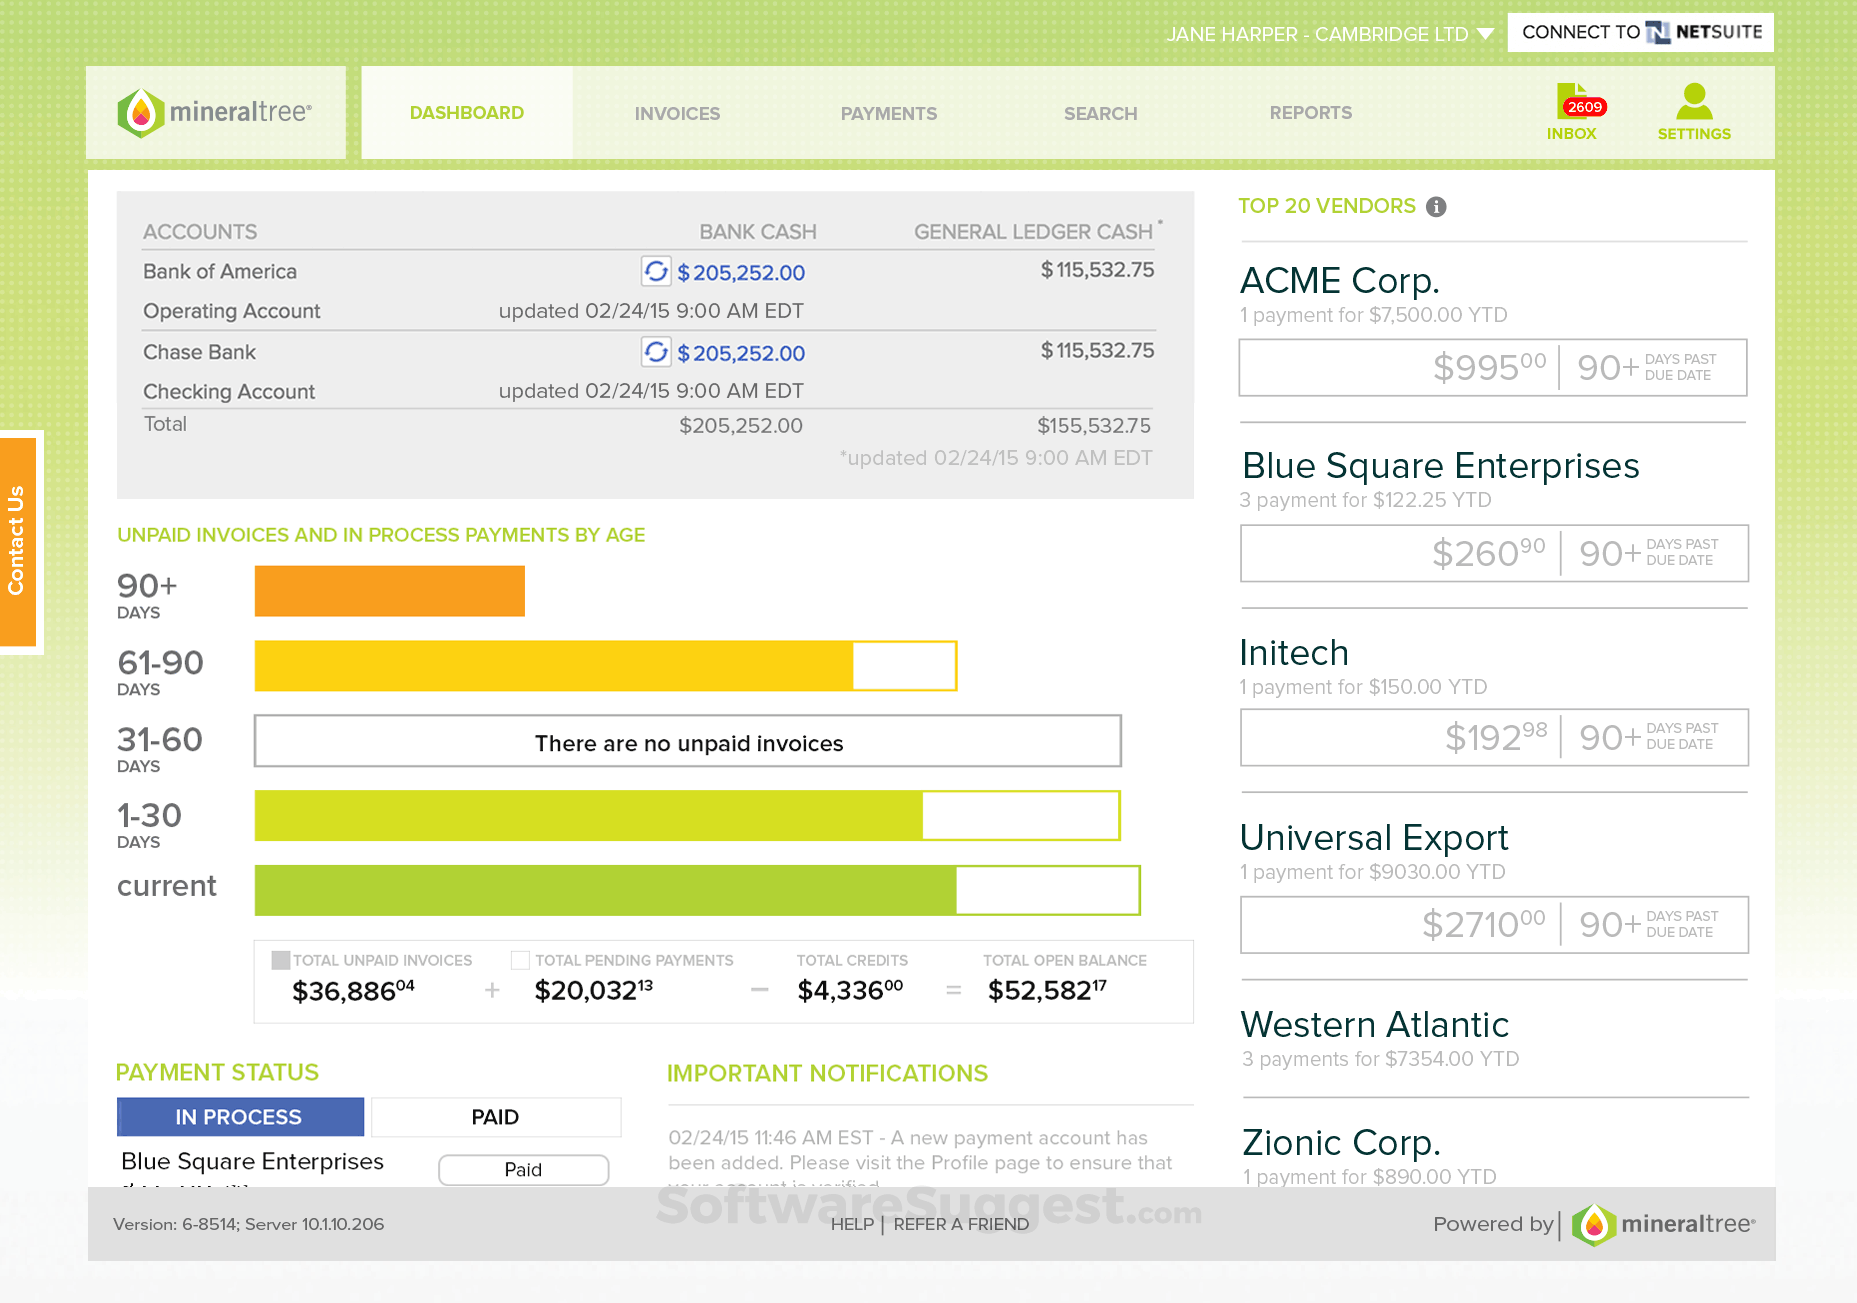Click the MineralTree icon in the footer
Image resolution: width=1857 pixels, height=1303 pixels.
1594,1224
